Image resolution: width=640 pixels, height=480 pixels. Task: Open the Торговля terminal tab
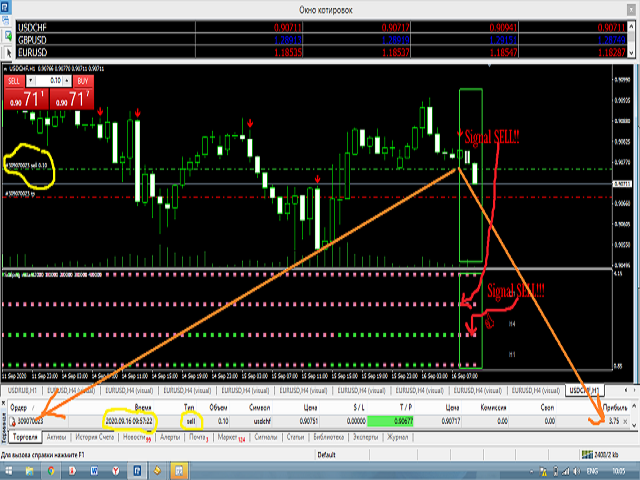(x=25, y=437)
